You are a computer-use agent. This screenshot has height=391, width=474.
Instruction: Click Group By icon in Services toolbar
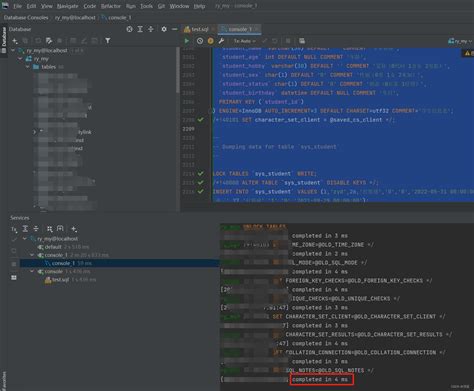pyautogui.click(x=50, y=229)
